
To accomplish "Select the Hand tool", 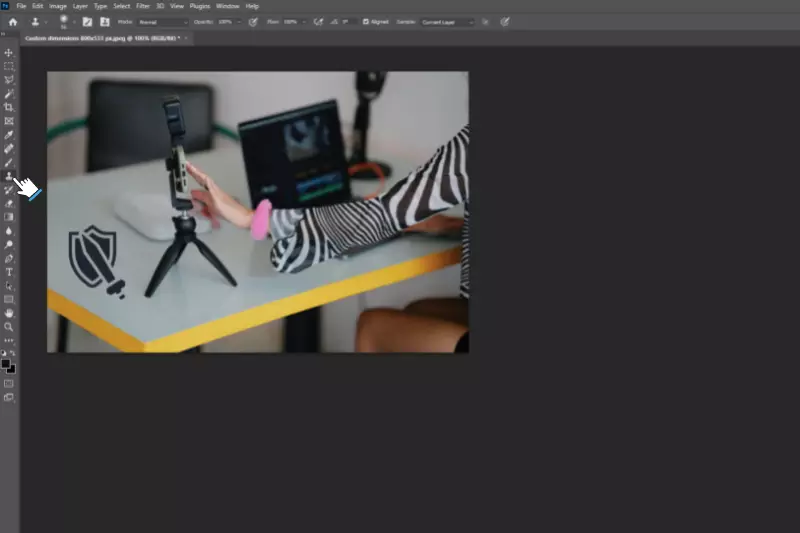I will pyautogui.click(x=9, y=313).
